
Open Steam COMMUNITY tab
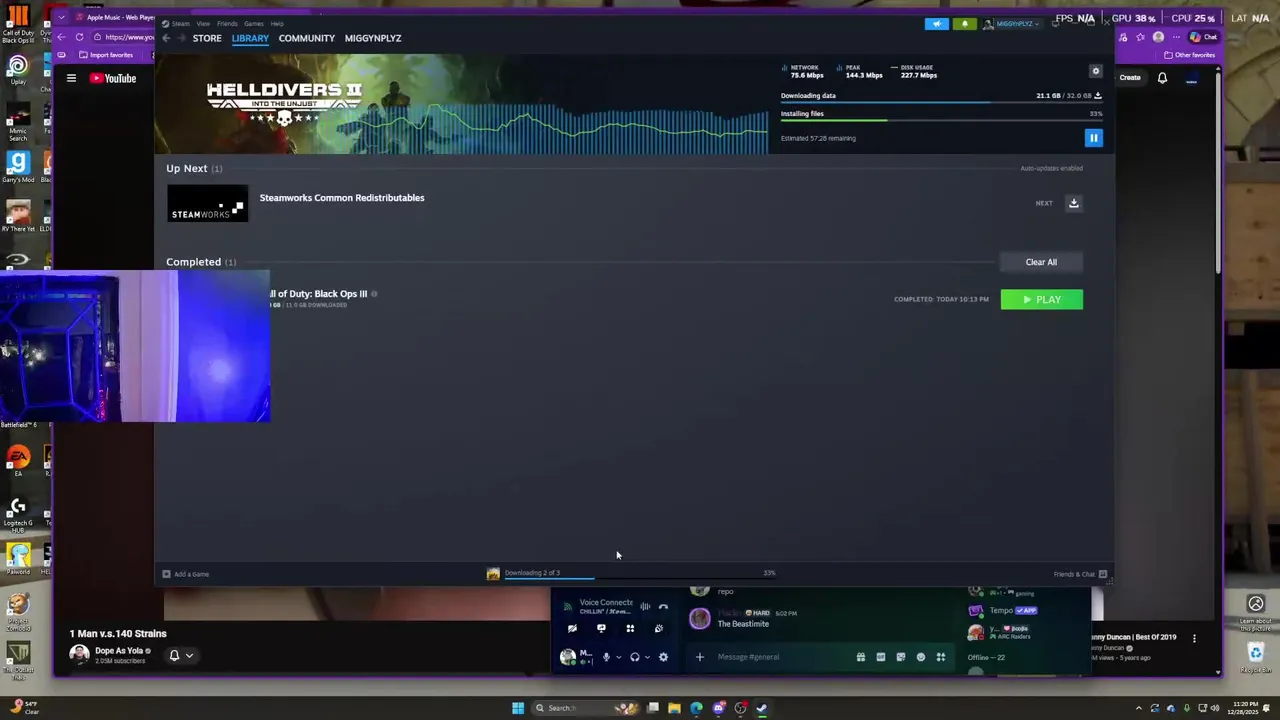coord(307,38)
